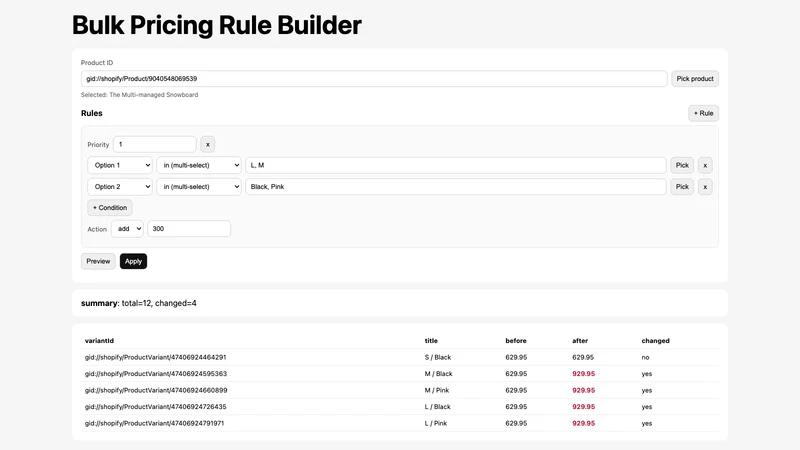
Task: Click the black Apply button
Action: point(133,261)
